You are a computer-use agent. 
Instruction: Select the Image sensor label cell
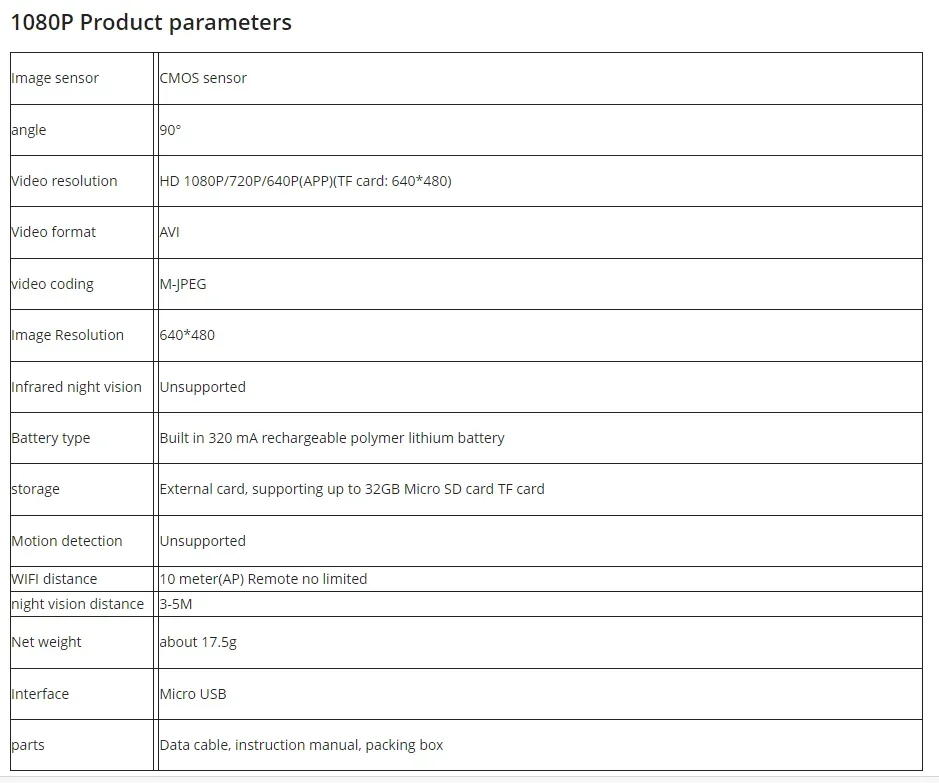pyautogui.click(x=82, y=78)
